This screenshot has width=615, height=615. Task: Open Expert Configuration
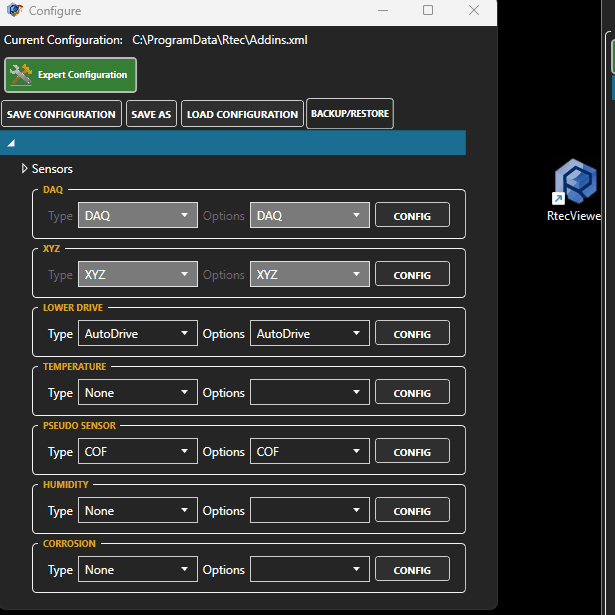(x=71, y=75)
